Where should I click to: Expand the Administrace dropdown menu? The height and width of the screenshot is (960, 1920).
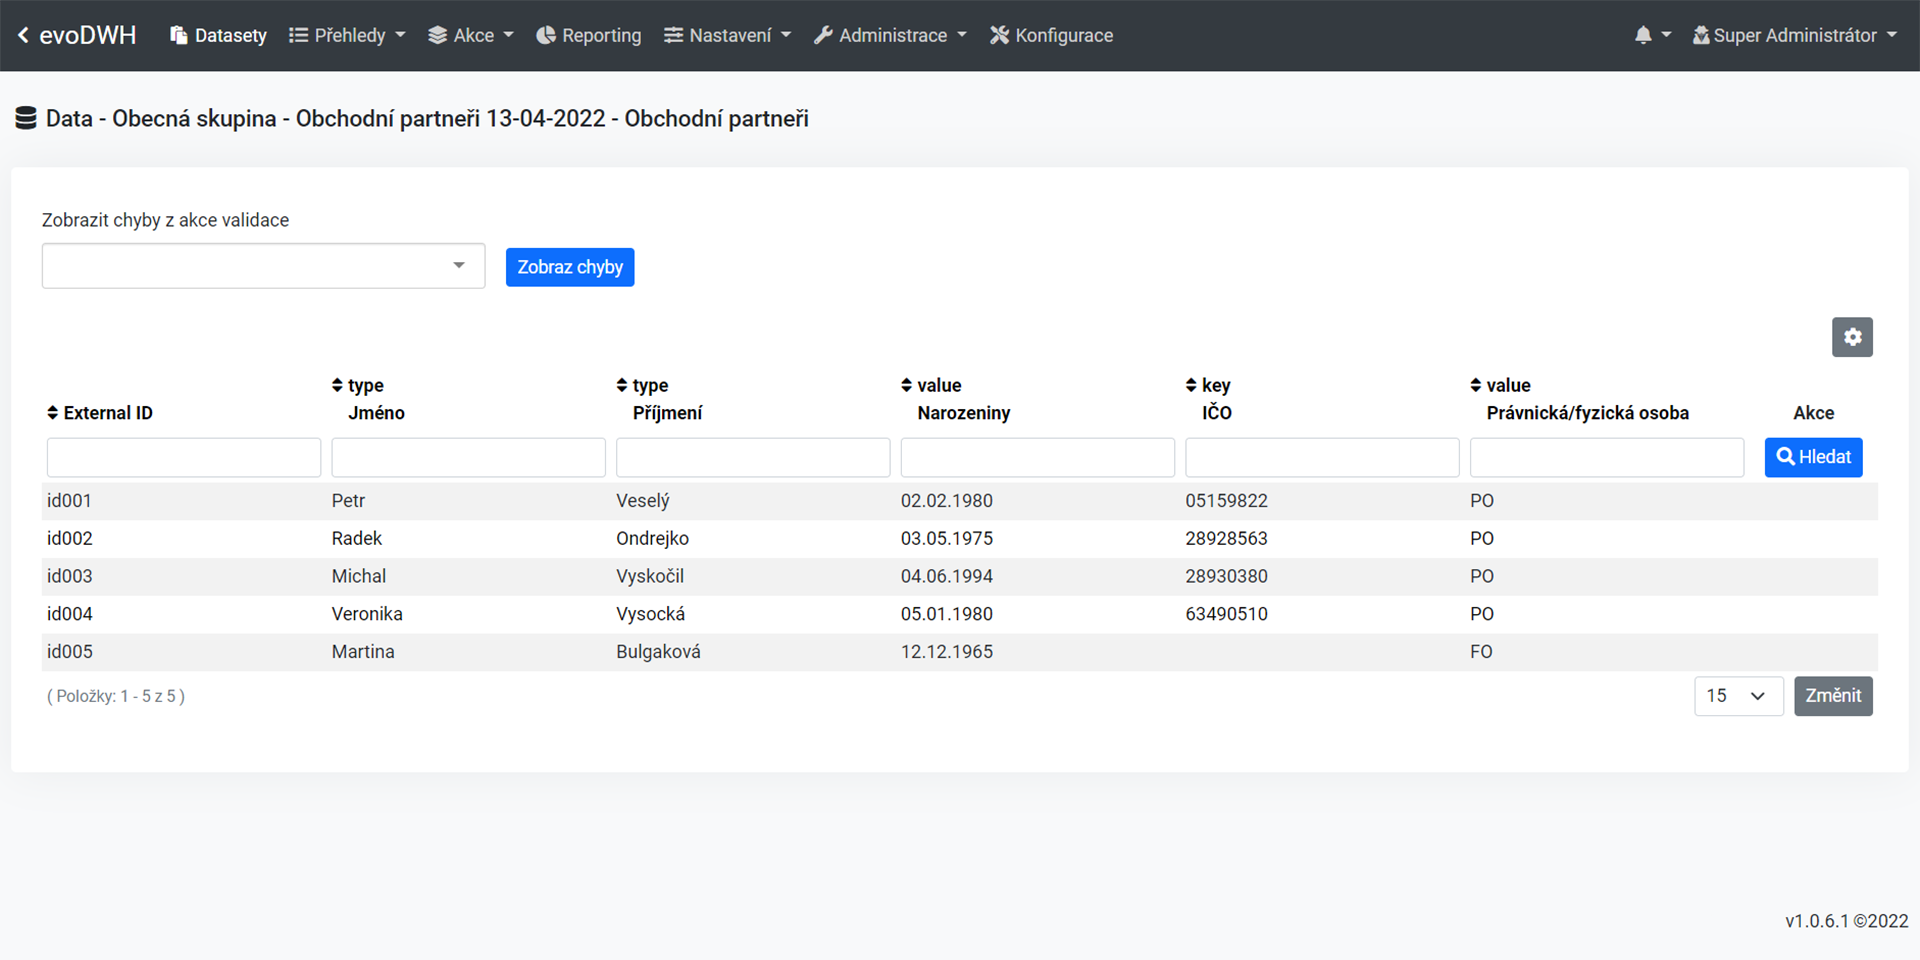(x=890, y=35)
